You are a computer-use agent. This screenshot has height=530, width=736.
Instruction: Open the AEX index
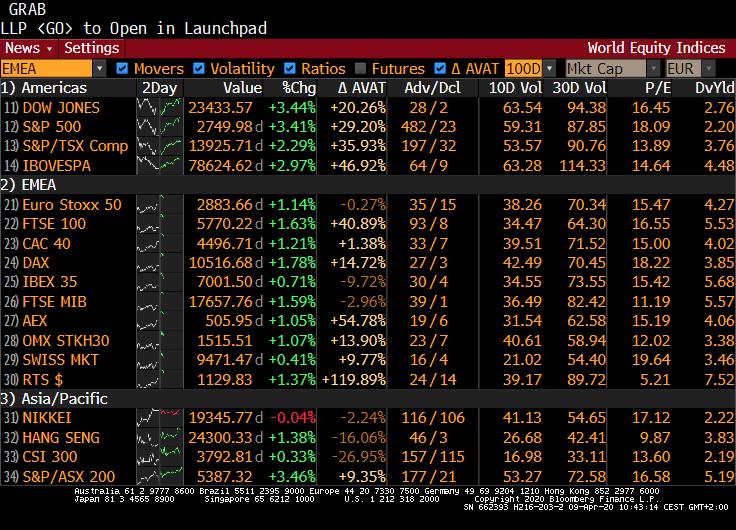click(35, 321)
